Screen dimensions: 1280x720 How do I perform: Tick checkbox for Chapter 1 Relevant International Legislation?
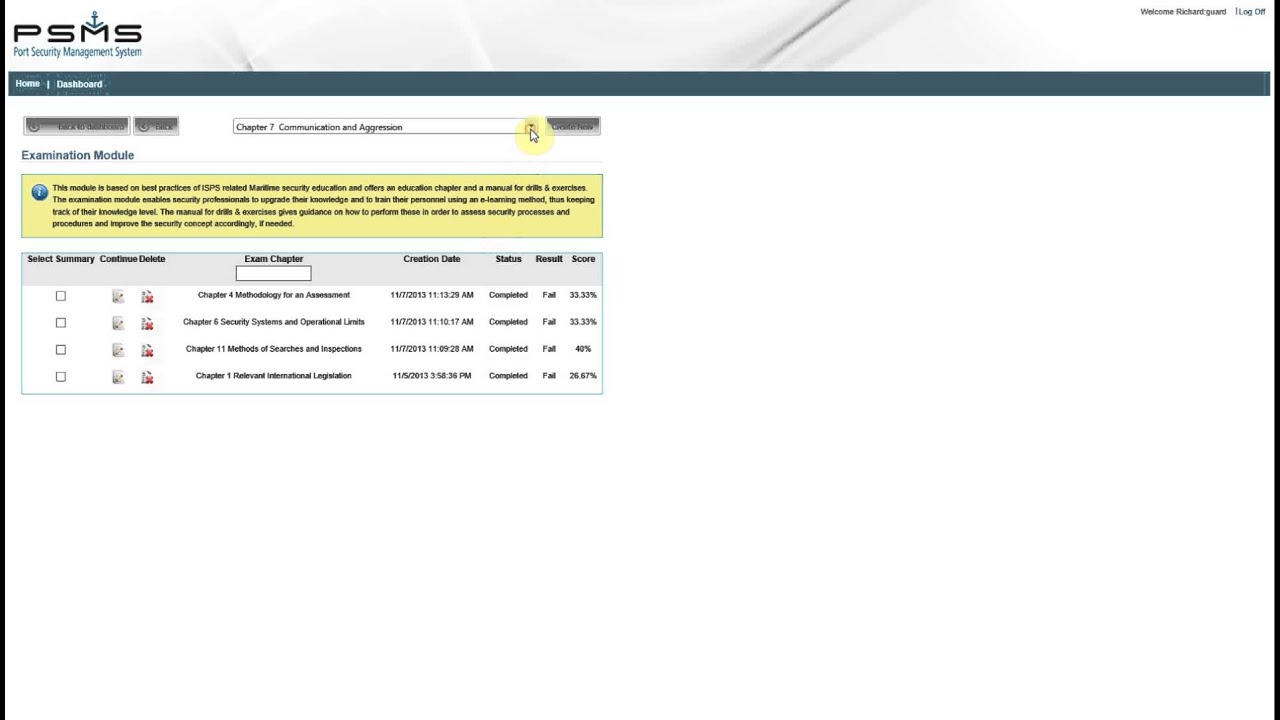click(61, 377)
